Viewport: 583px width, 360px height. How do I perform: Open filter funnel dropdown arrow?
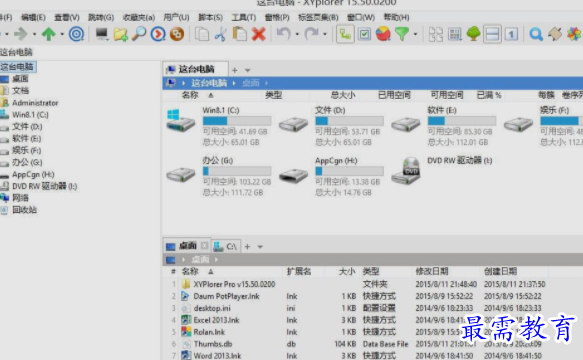coord(415,34)
